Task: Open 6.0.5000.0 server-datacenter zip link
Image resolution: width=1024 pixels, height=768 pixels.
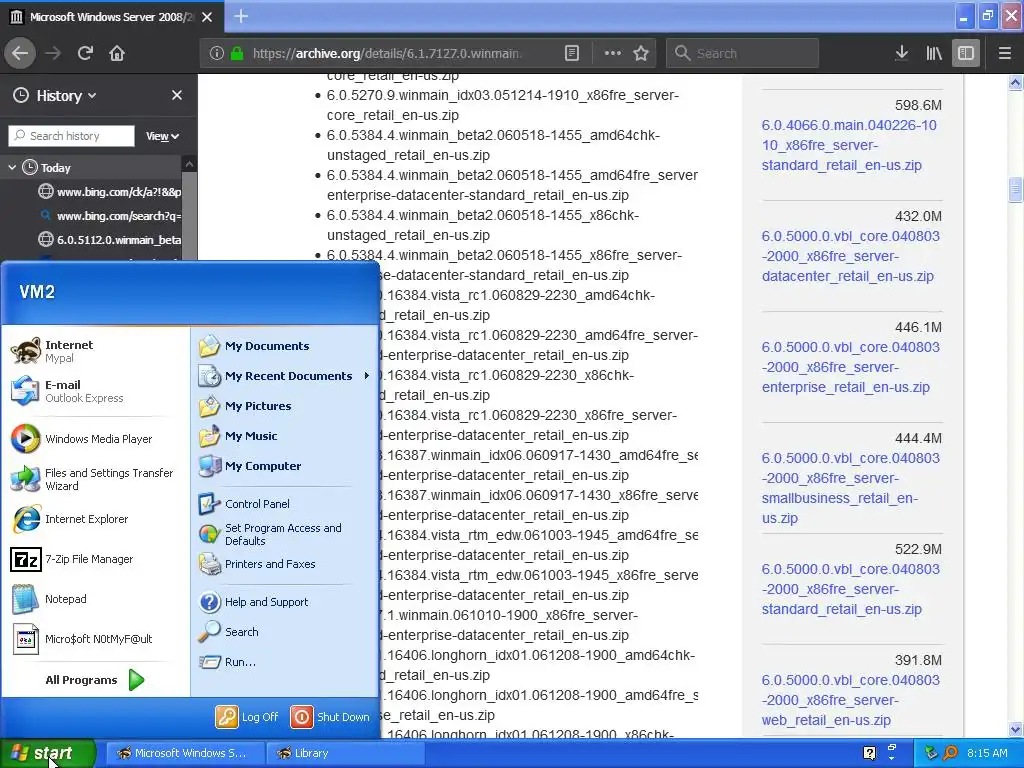Action: point(850,256)
